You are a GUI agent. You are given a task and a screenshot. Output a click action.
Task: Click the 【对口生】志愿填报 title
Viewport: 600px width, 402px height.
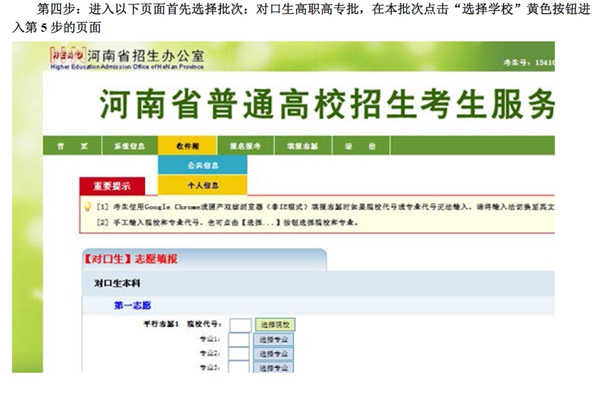point(130,259)
